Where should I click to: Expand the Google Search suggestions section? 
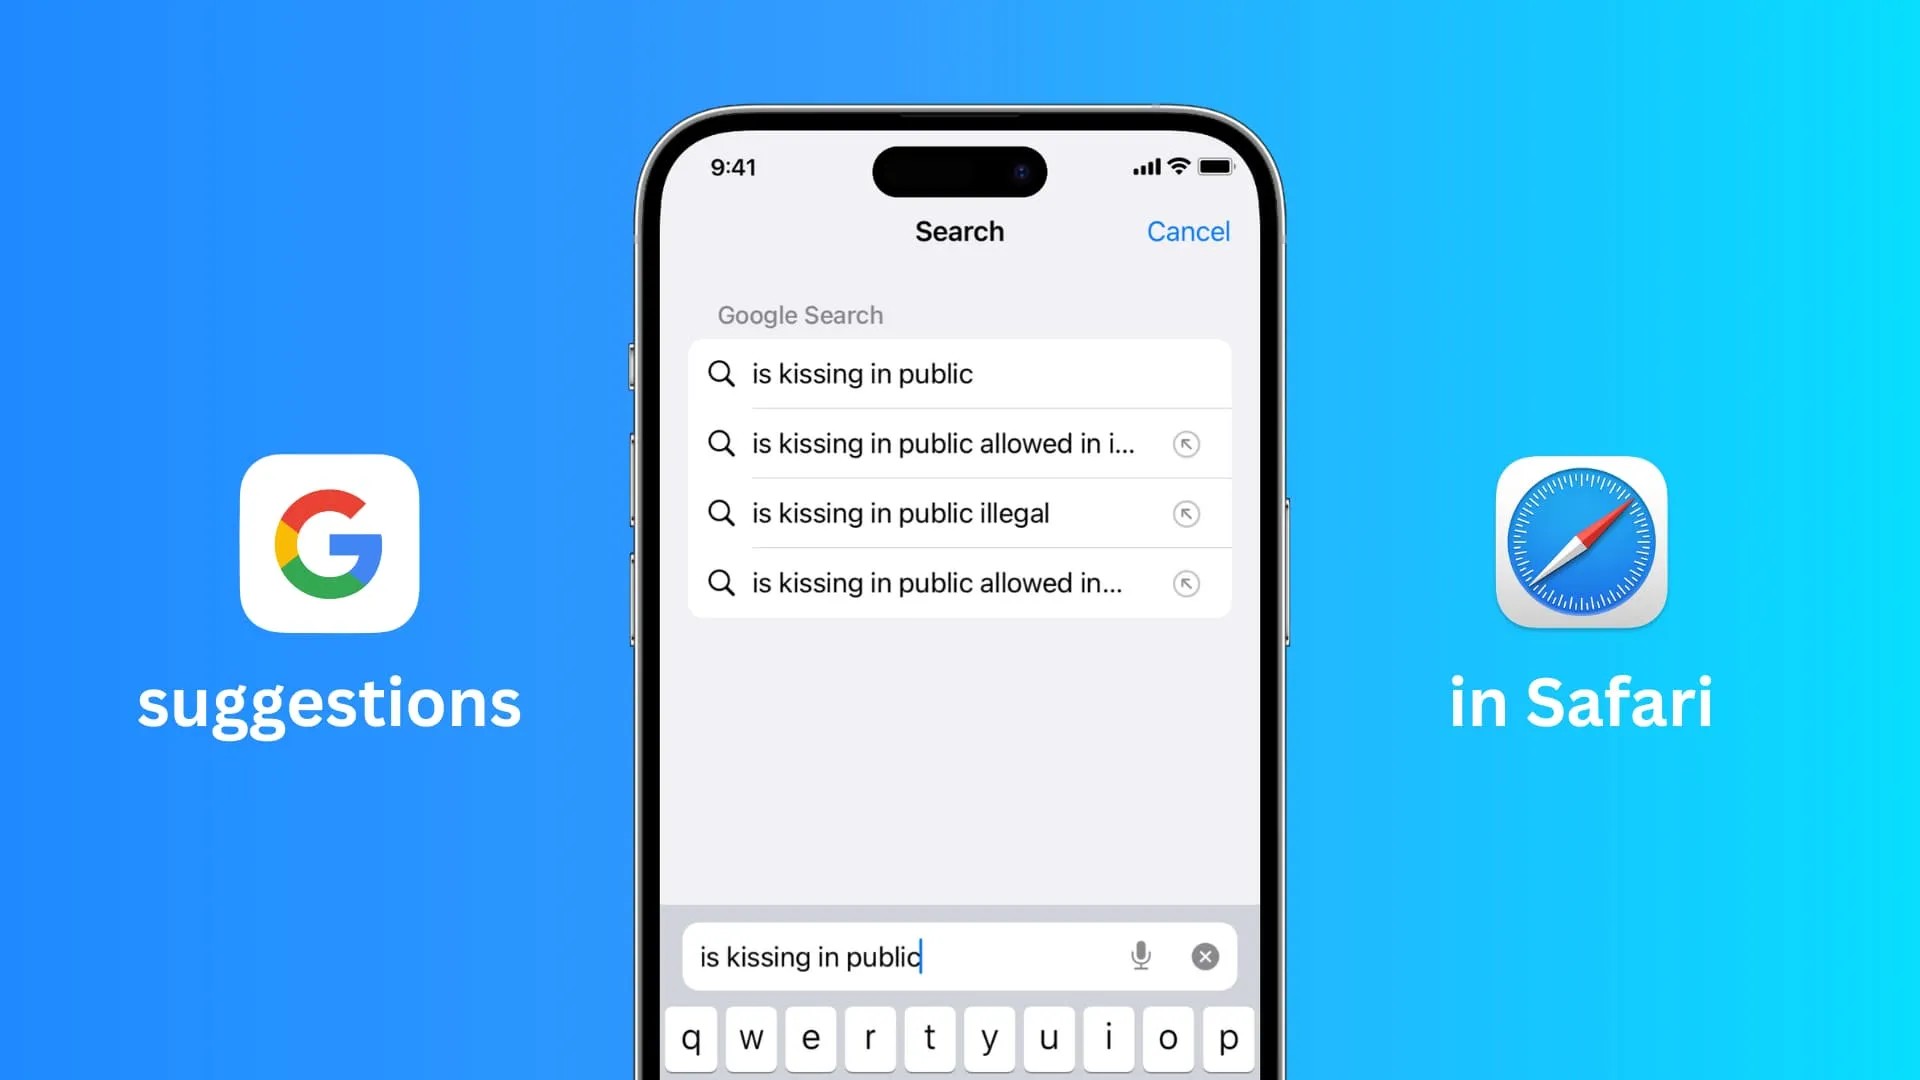(x=799, y=315)
